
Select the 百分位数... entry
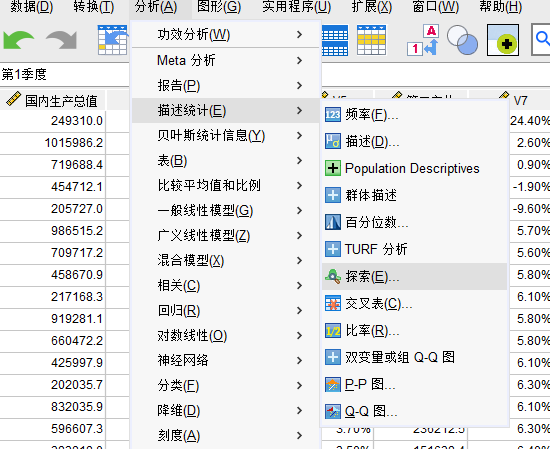(x=415, y=222)
